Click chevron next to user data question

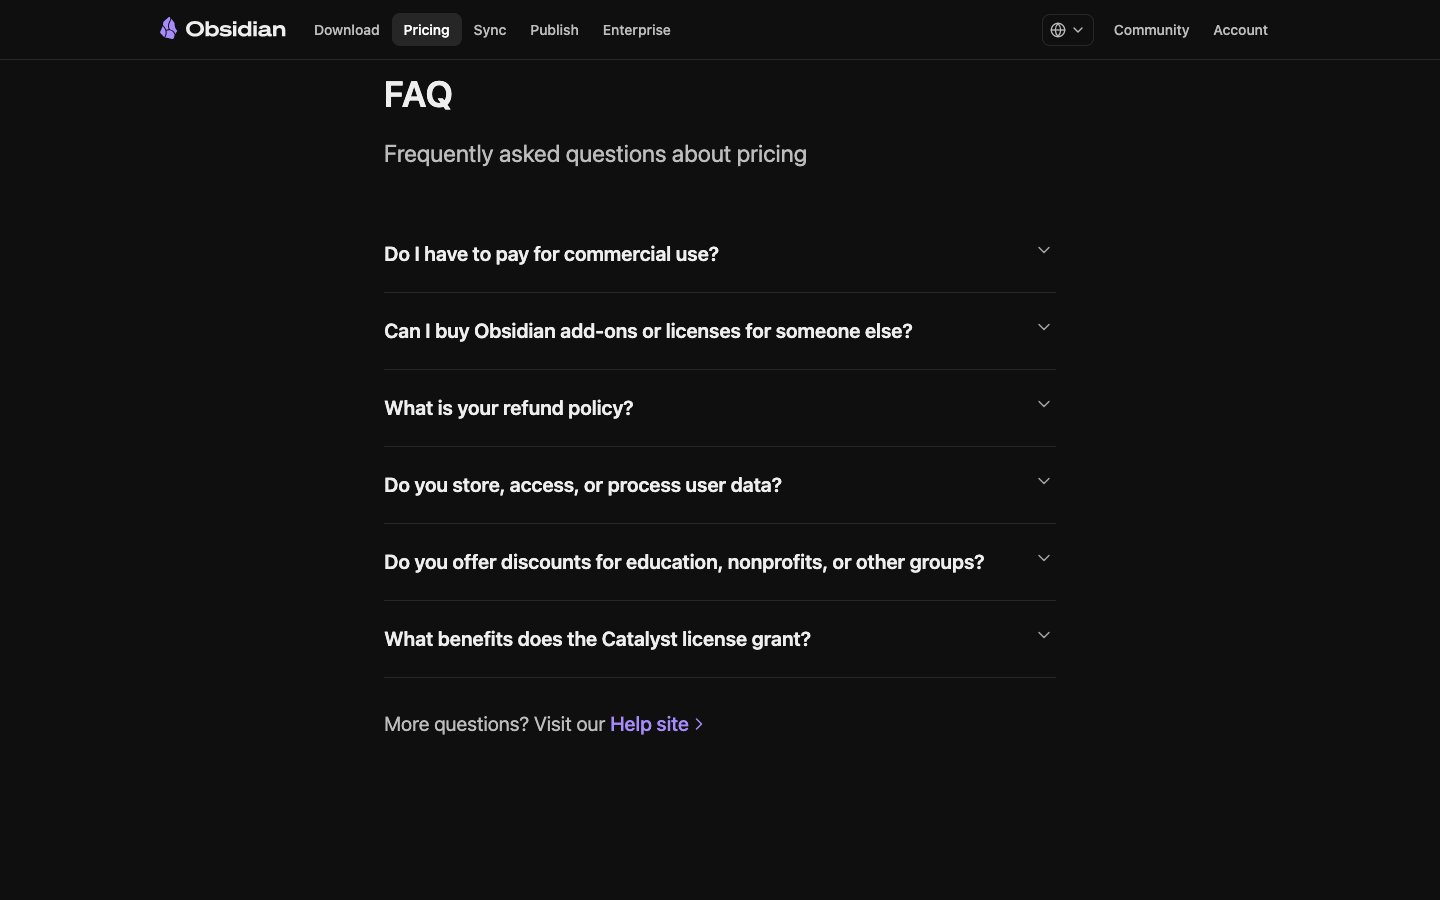click(x=1043, y=481)
